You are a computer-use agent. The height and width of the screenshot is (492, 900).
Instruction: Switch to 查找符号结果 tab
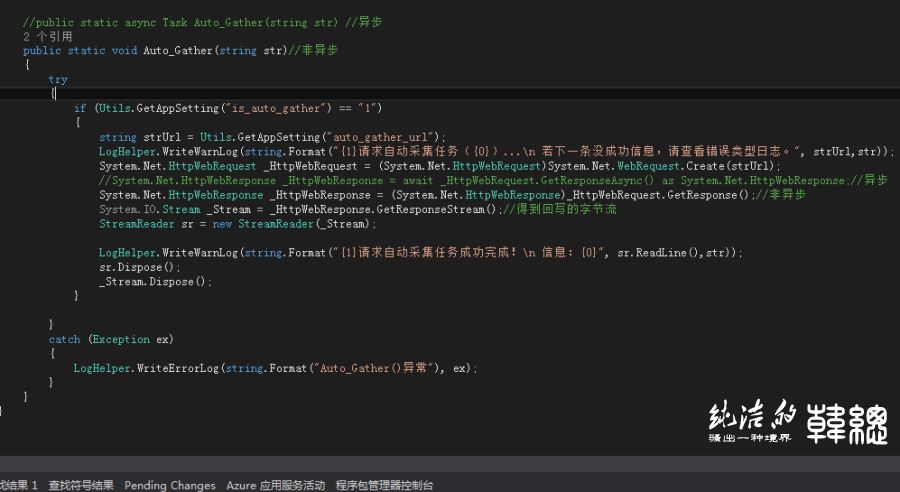pyautogui.click(x=81, y=485)
